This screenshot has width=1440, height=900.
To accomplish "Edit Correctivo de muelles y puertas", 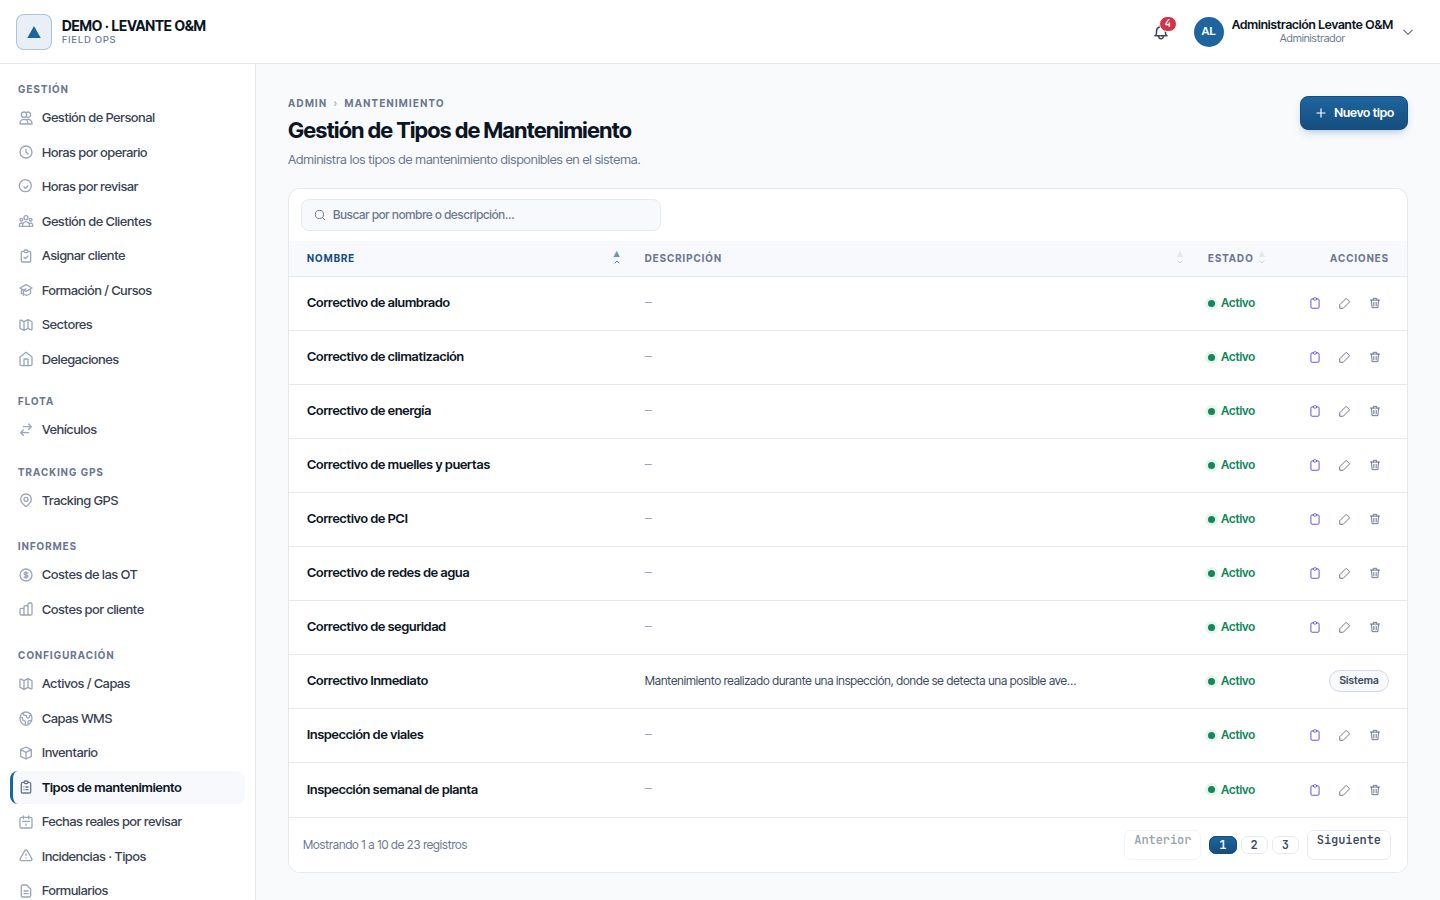I will (x=1344, y=465).
